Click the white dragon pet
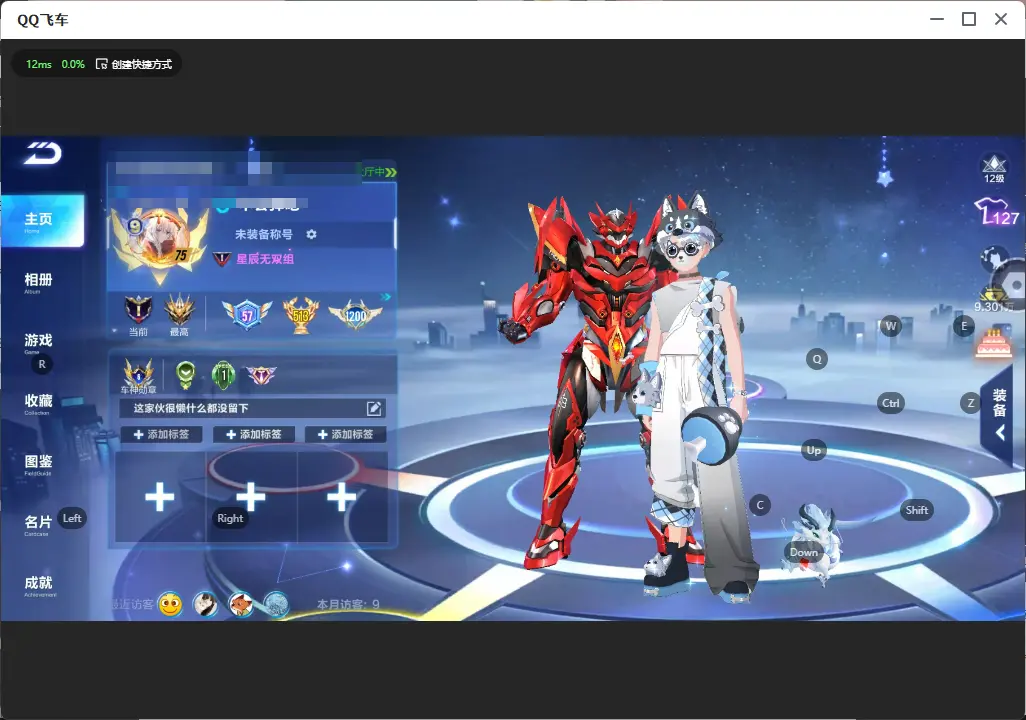The image size is (1026, 720). (x=813, y=542)
